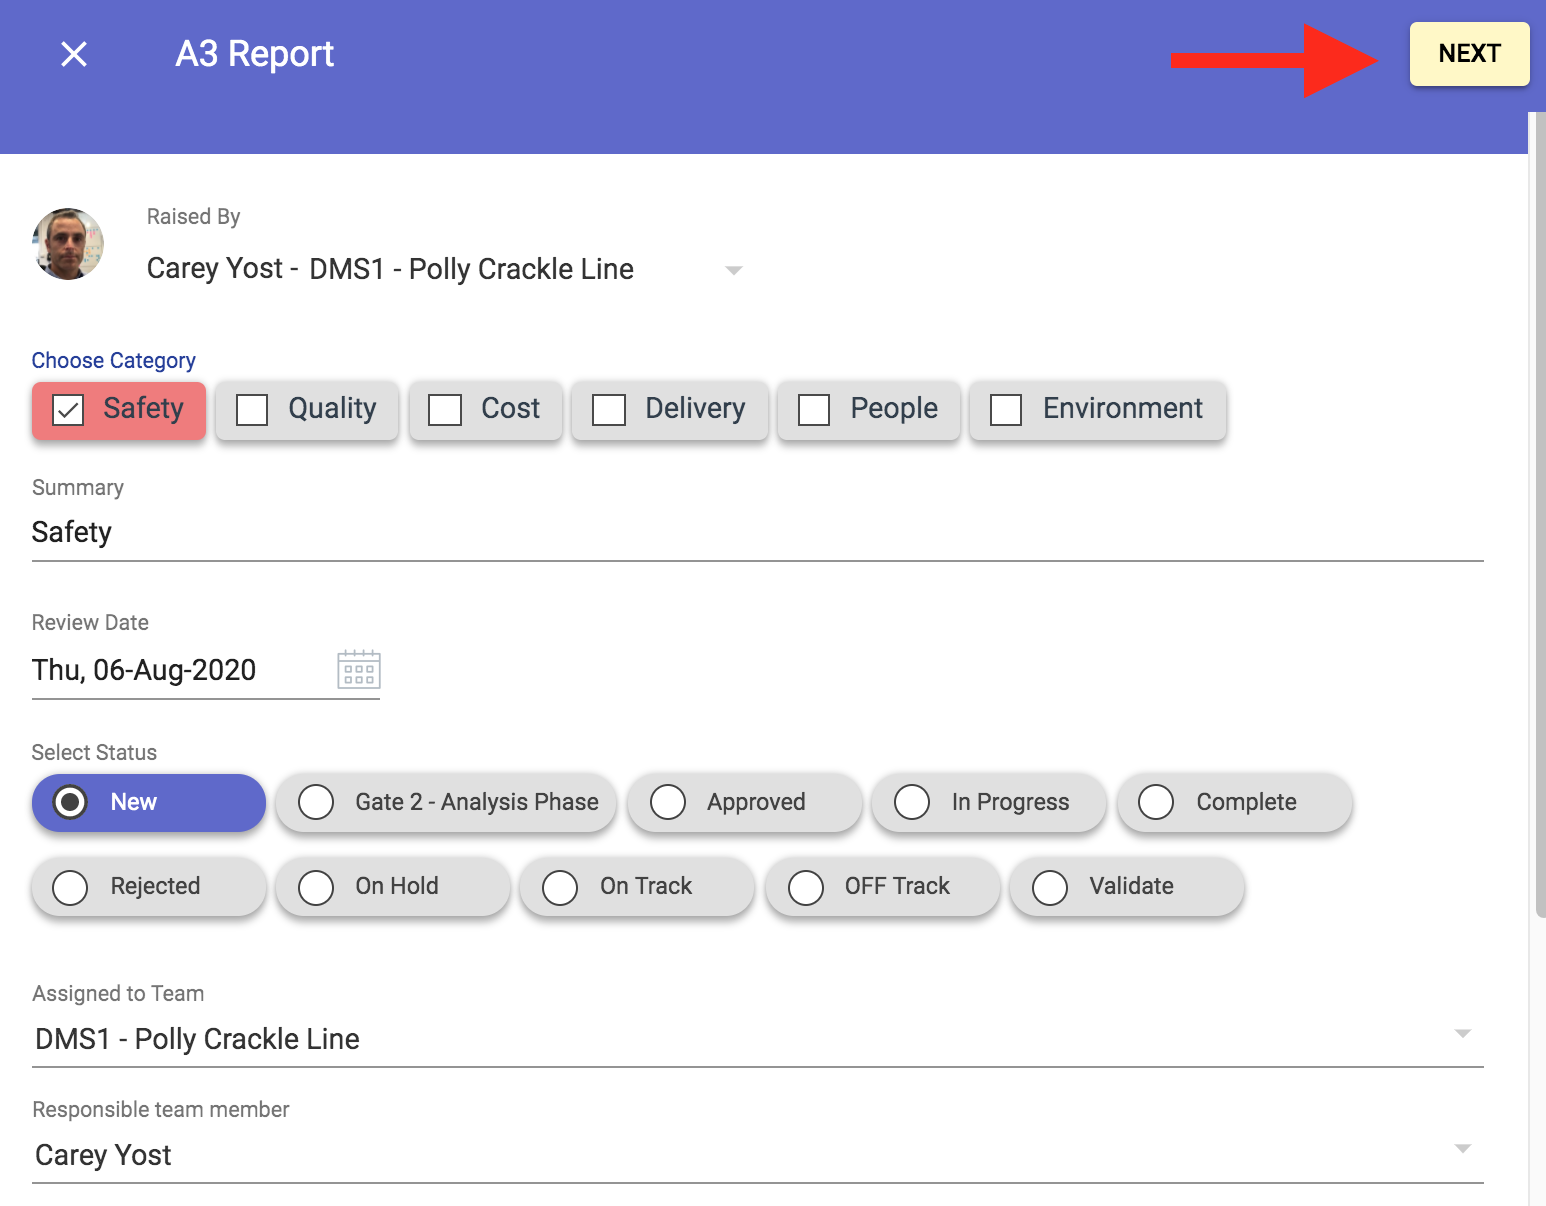
Task: Click the A3 Report title
Action: tap(255, 54)
